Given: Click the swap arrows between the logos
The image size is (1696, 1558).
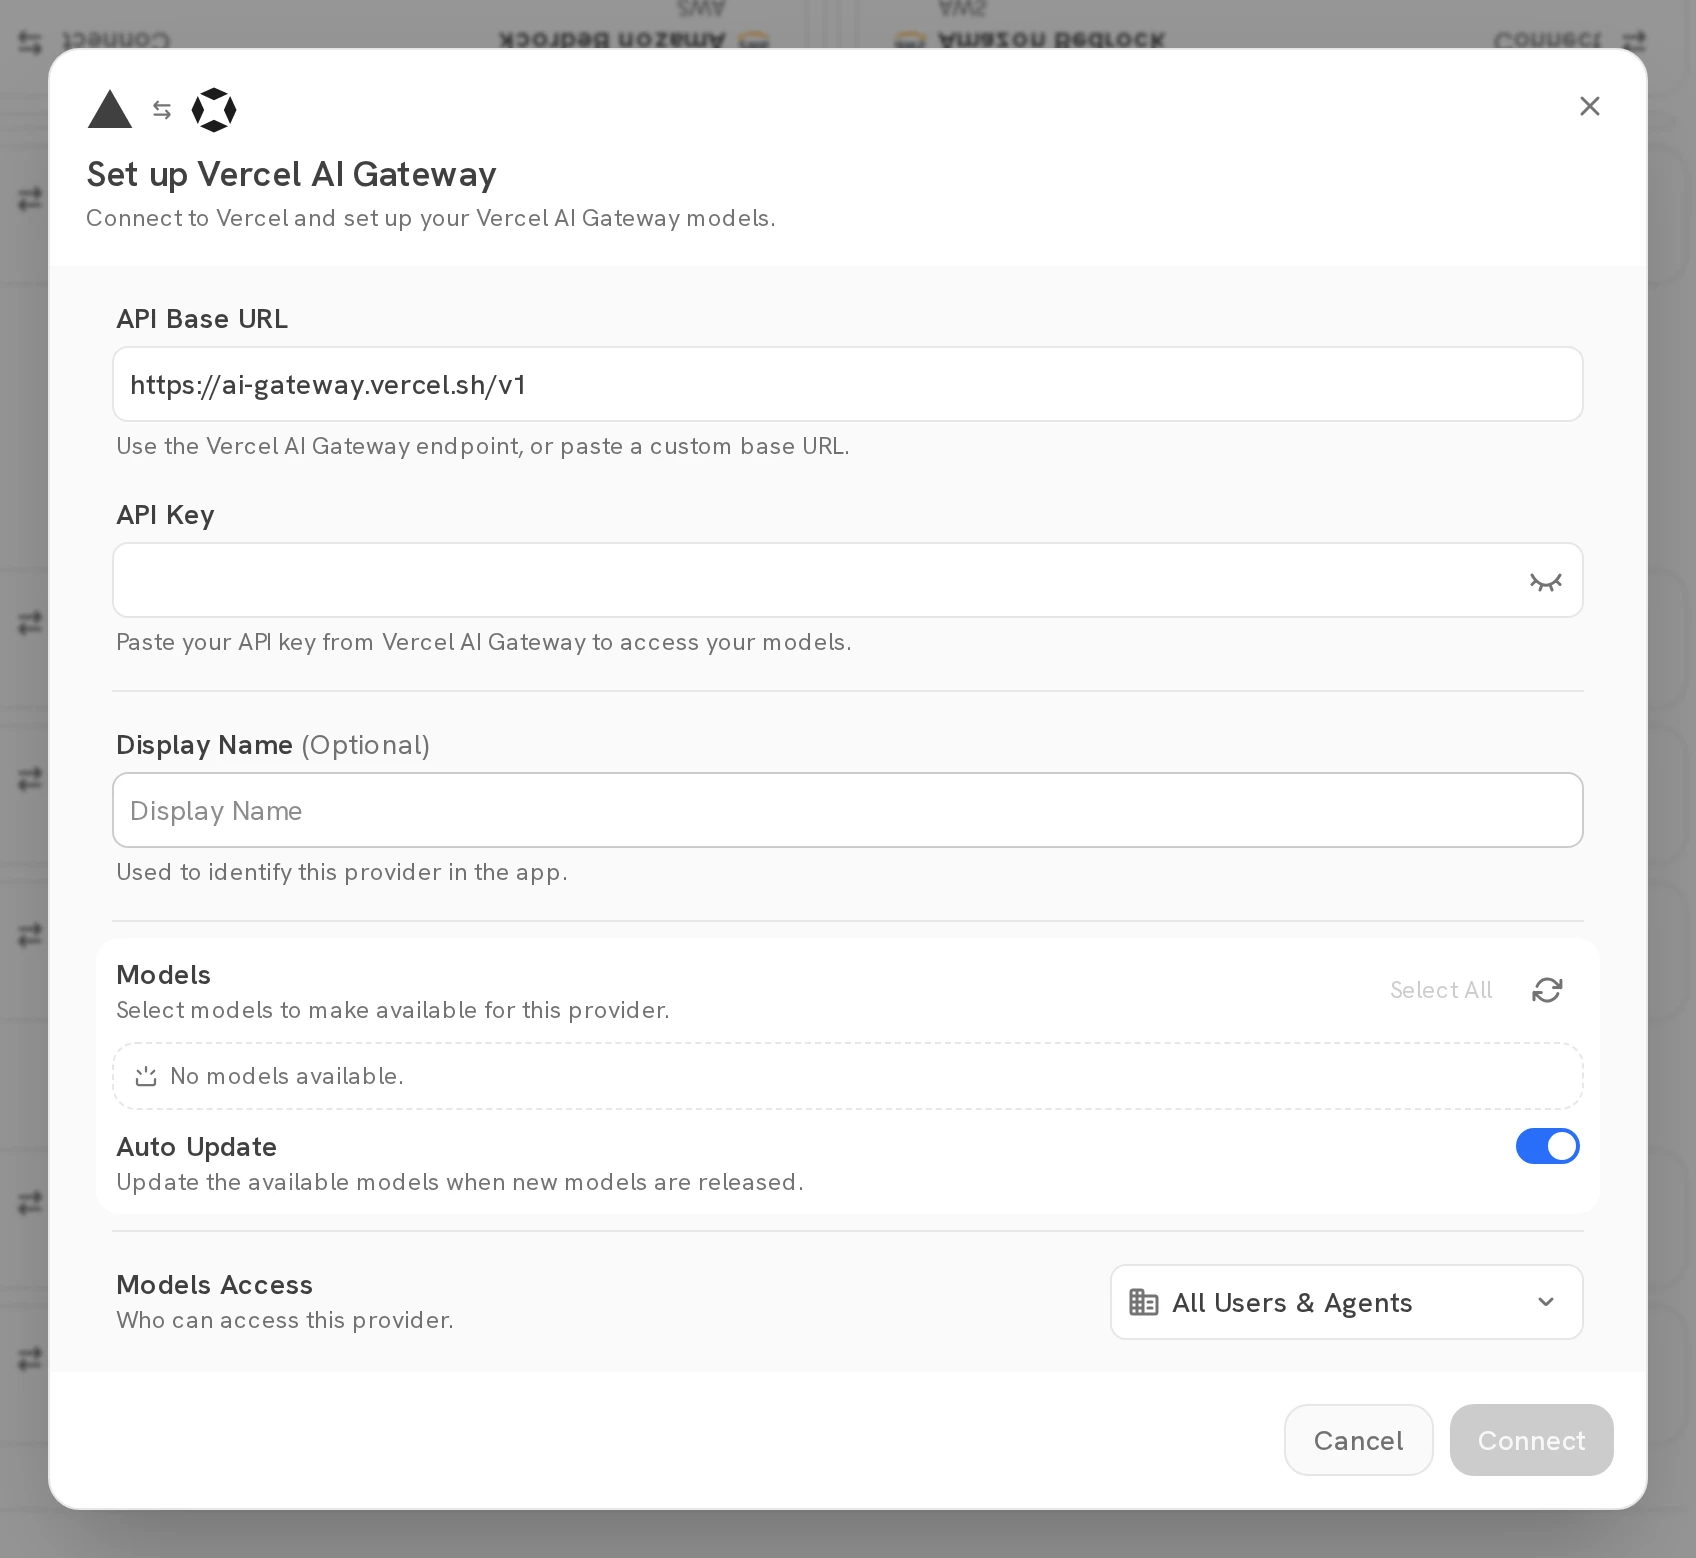Looking at the screenshot, I should click(x=162, y=110).
